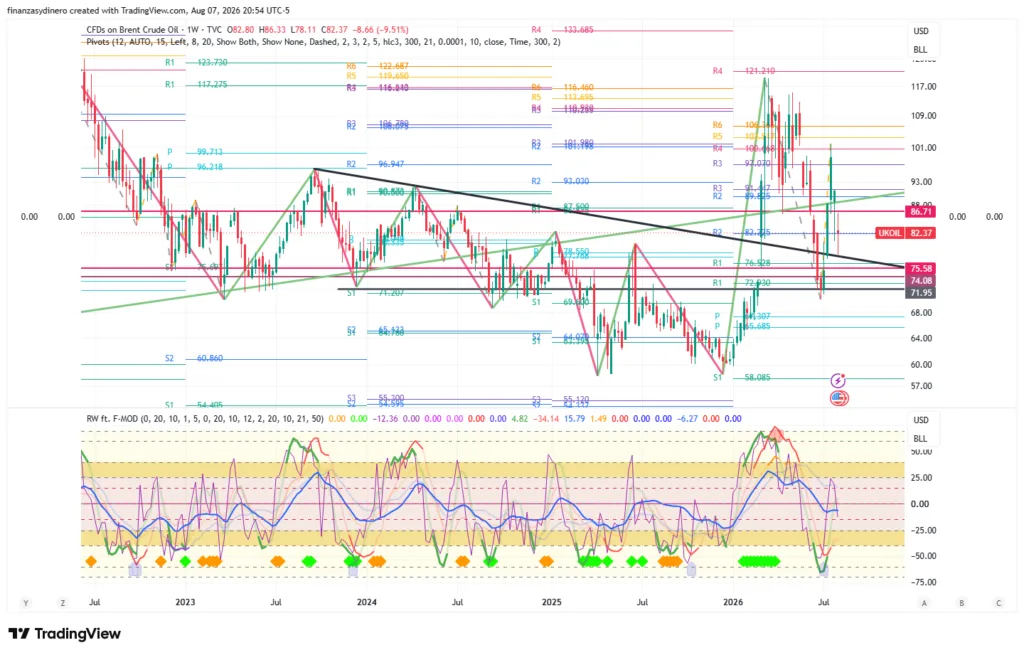Click the 101.00 price axis value
The width and height of the screenshot is (1024, 655).
click(x=923, y=148)
